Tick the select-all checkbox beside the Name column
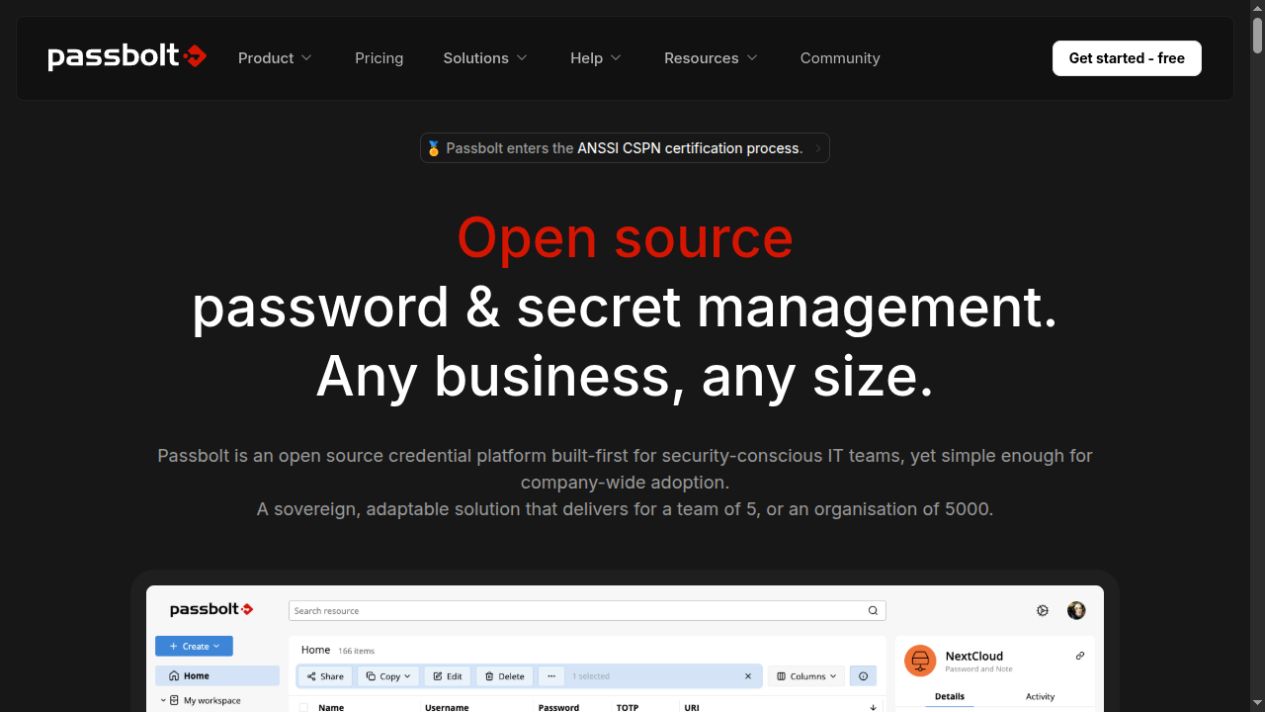 [304, 707]
